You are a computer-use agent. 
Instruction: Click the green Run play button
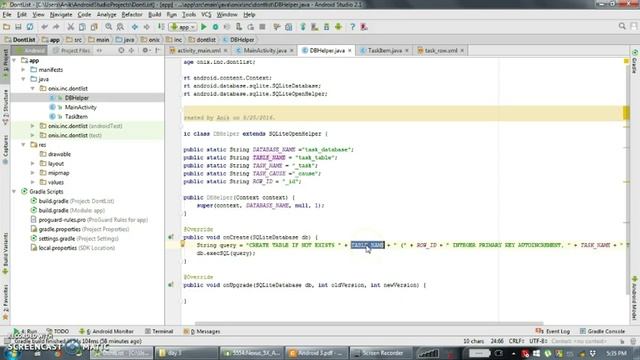click(204, 27)
